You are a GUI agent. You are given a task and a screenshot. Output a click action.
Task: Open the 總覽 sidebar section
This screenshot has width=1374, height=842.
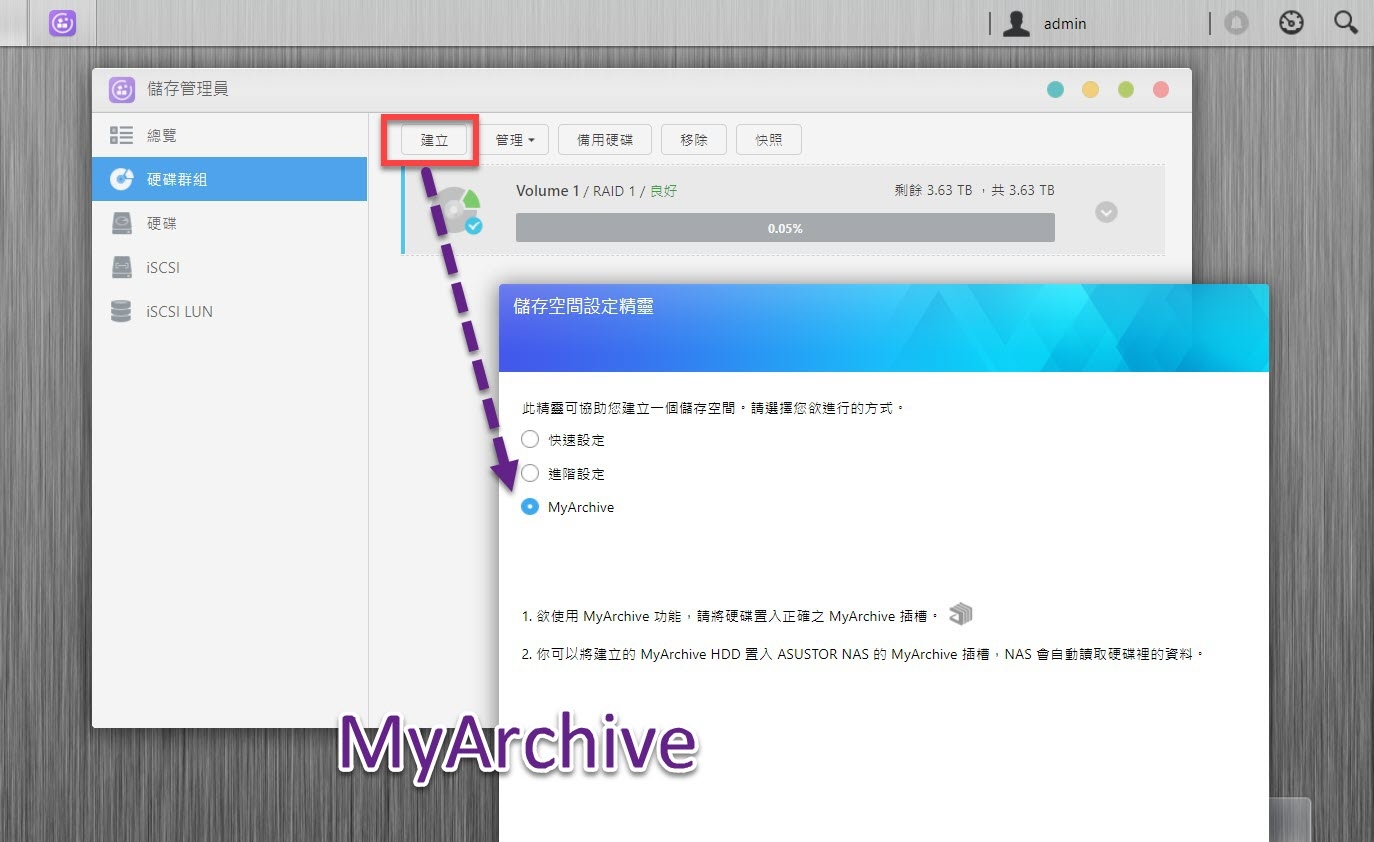point(230,135)
